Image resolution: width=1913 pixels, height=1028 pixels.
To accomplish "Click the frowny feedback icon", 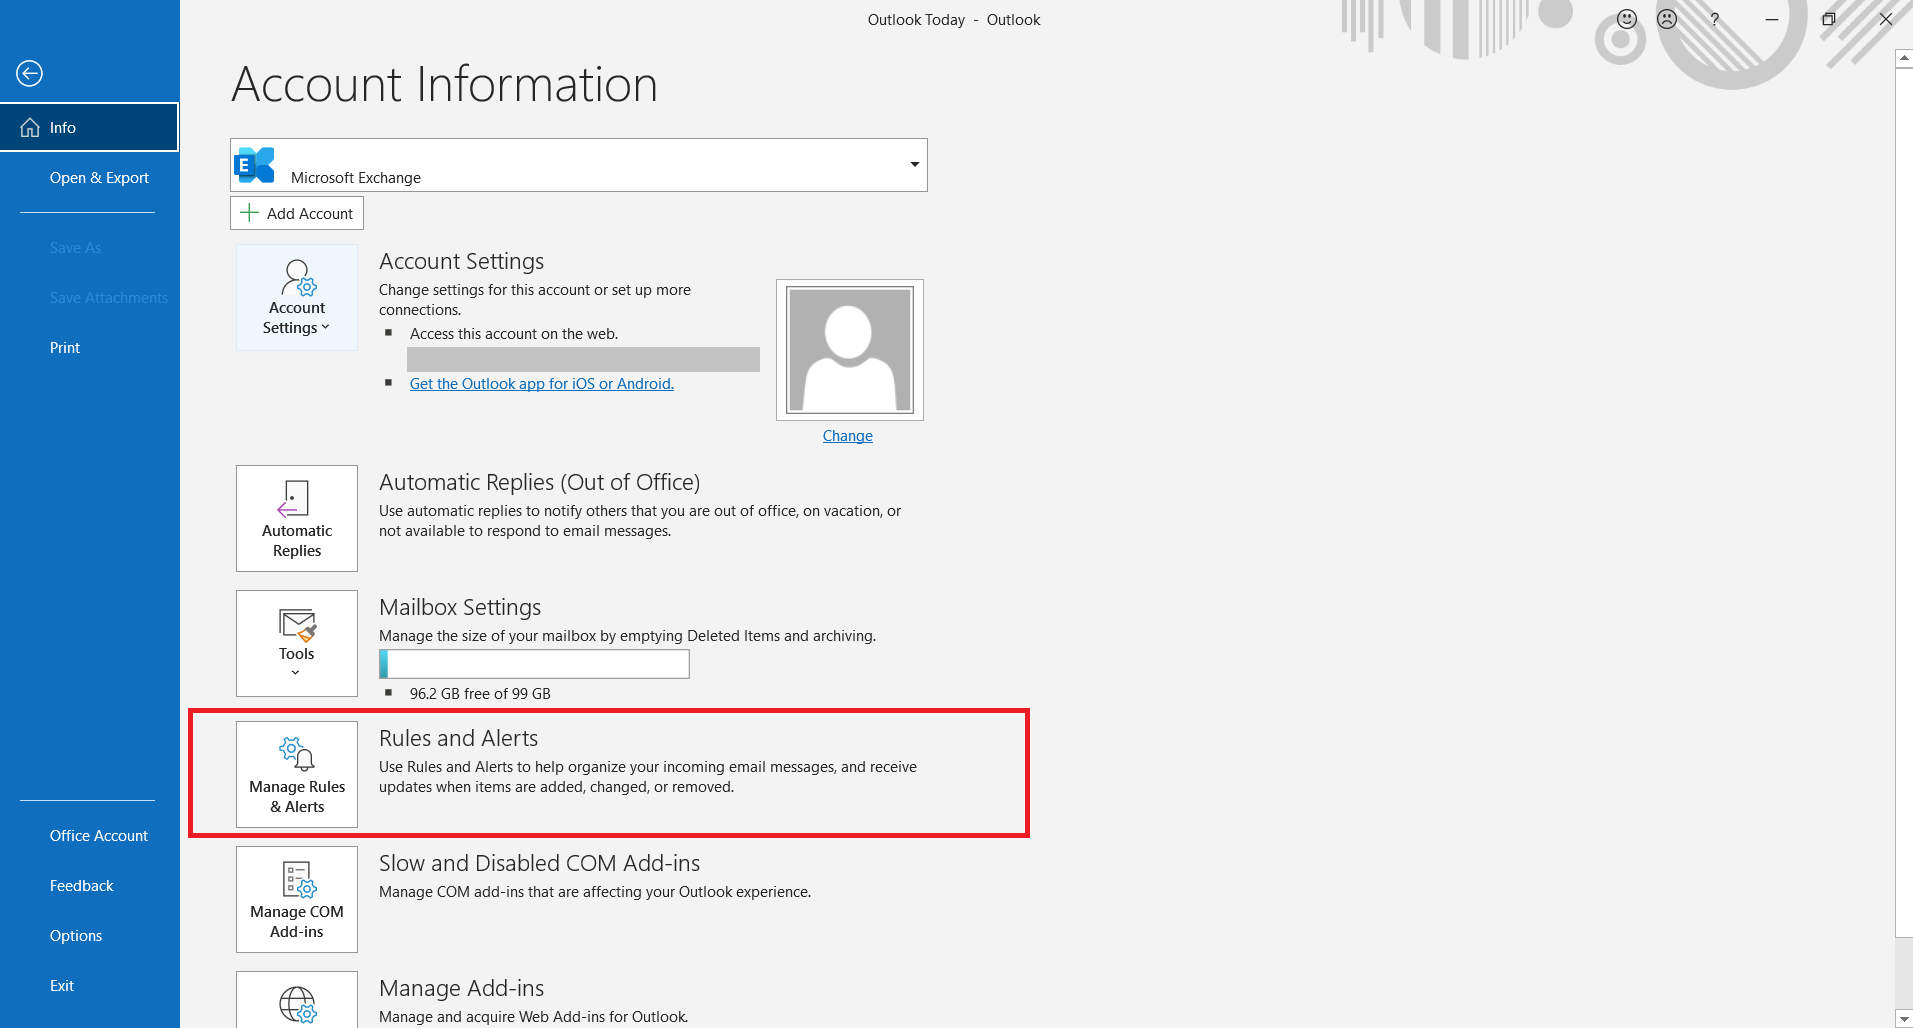I will point(1667,19).
